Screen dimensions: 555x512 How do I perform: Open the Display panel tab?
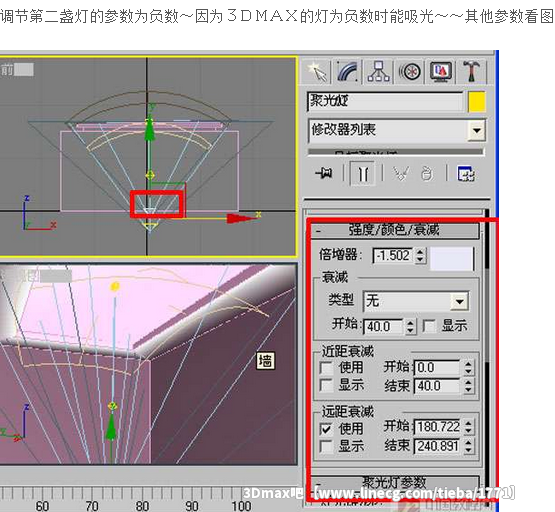pos(440,71)
